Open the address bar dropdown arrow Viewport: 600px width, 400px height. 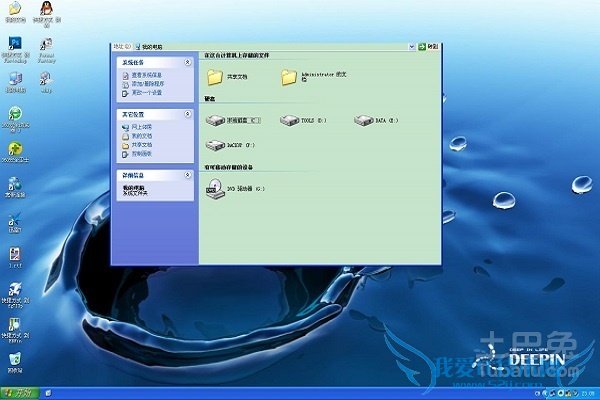(412, 47)
